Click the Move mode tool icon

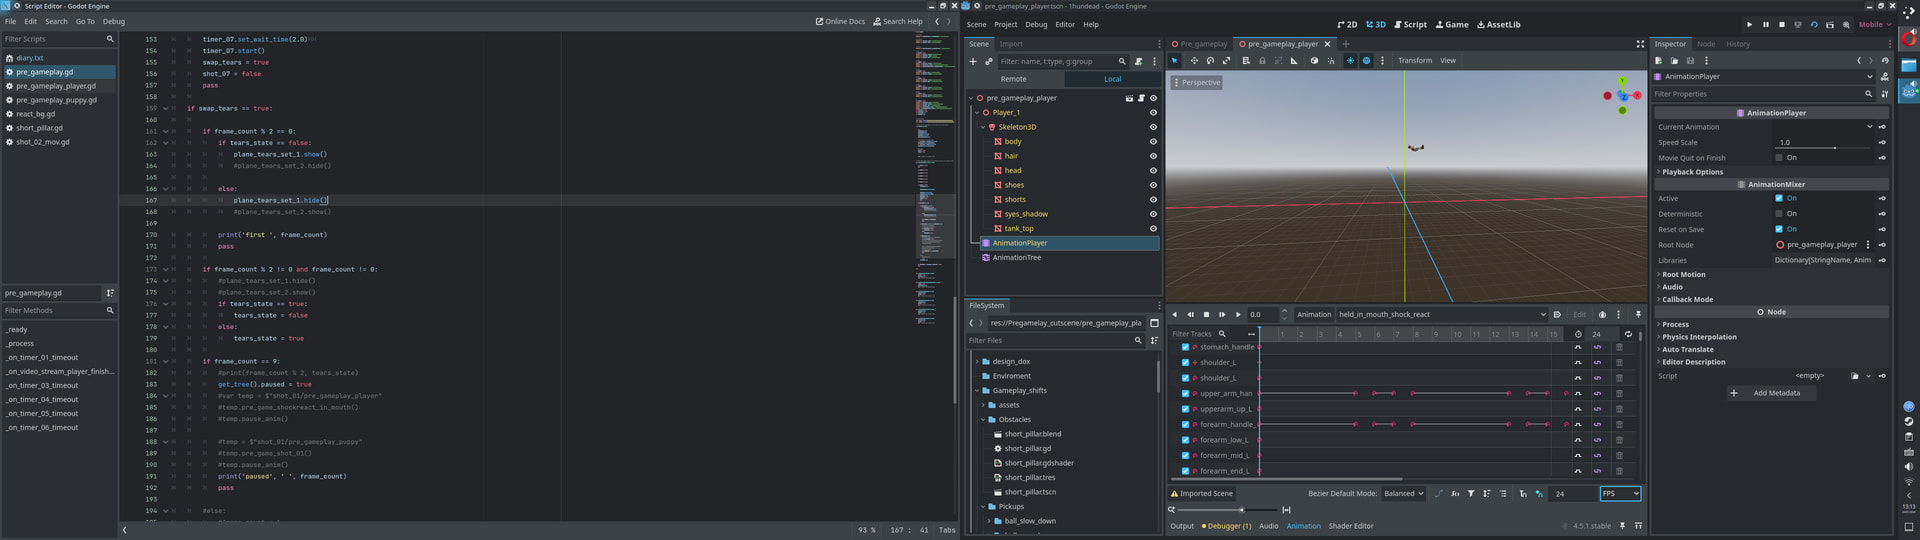point(1193,61)
